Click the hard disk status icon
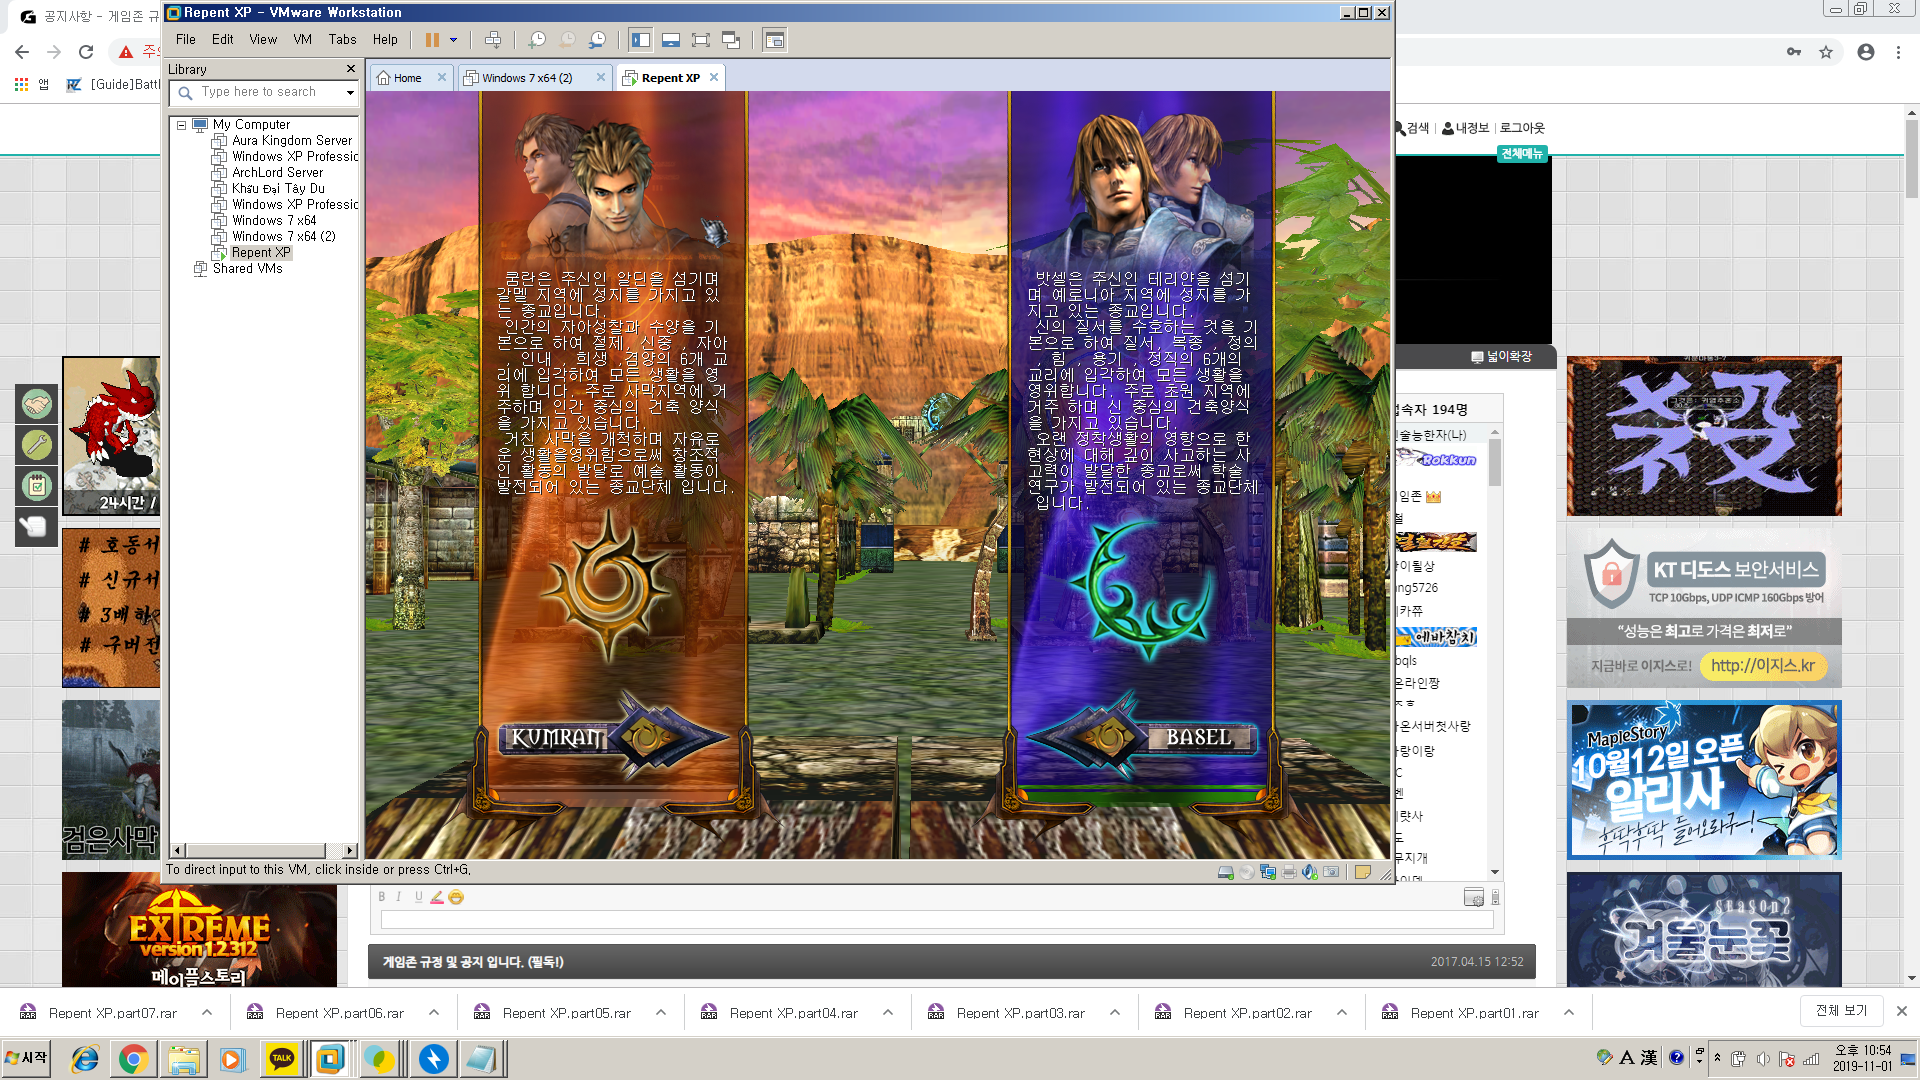 [1226, 872]
